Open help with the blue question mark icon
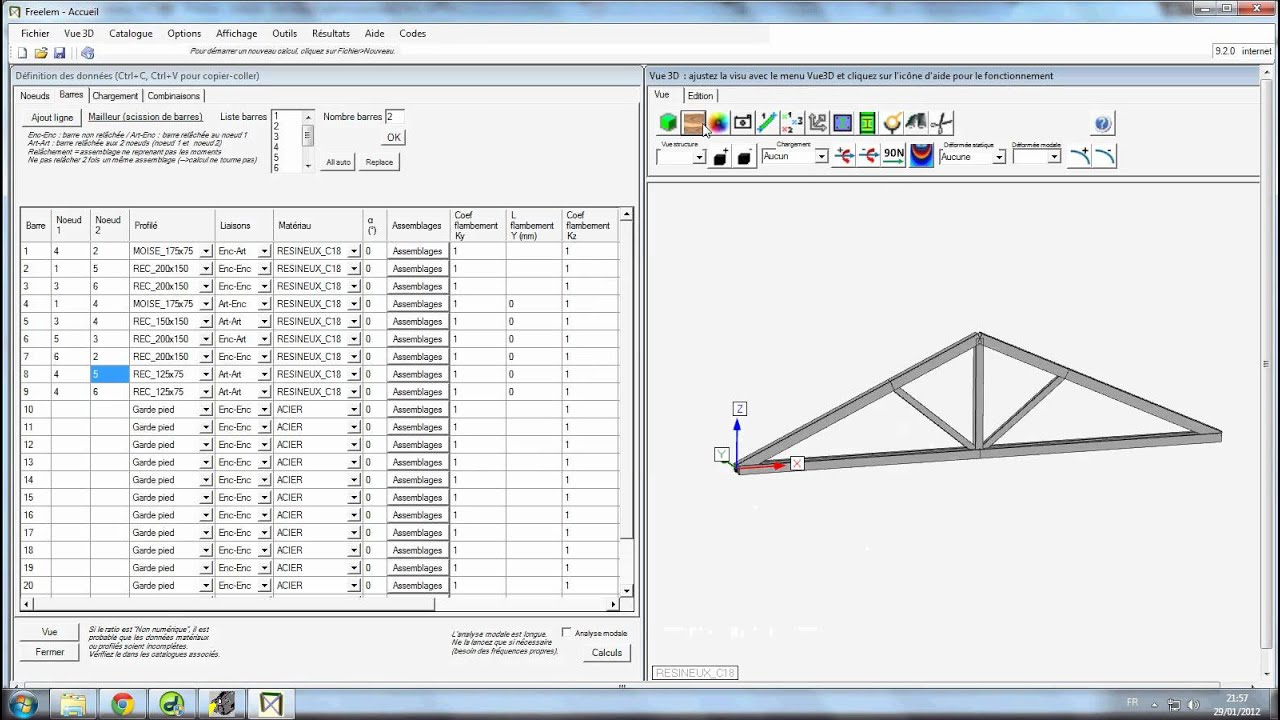 1102,124
